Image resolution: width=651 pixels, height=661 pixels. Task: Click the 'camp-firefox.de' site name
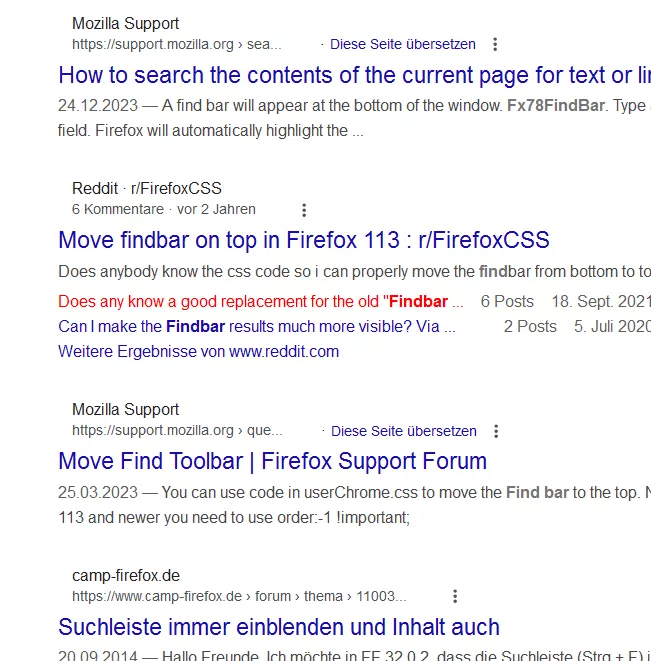[126, 575]
